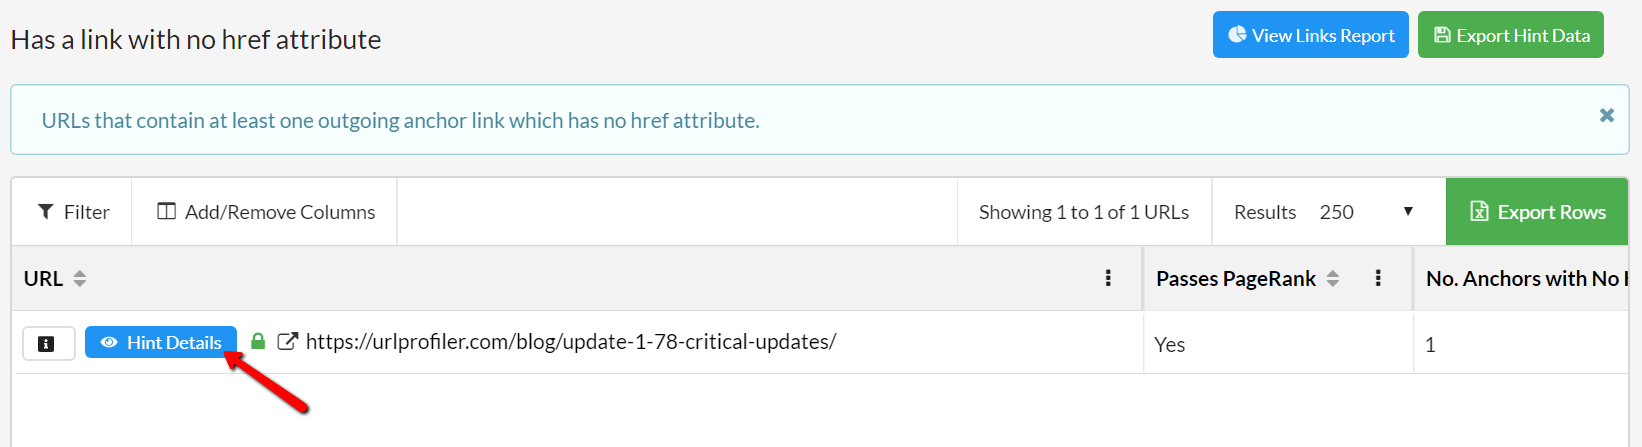Sort by the URL column arrows
The image size is (1642, 447).
(80, 279)
